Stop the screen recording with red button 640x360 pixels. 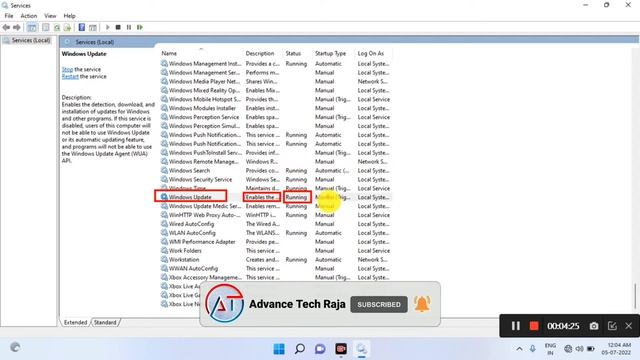[x=533, y=326]
